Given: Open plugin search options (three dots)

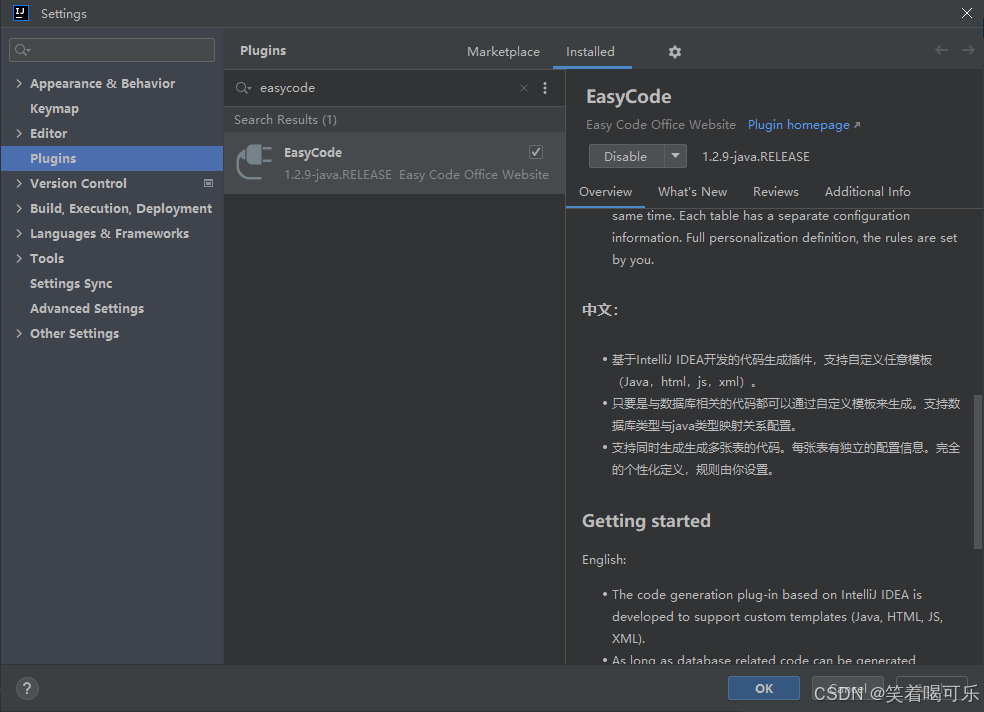Looking at the screenshot, I should (545, 88).
